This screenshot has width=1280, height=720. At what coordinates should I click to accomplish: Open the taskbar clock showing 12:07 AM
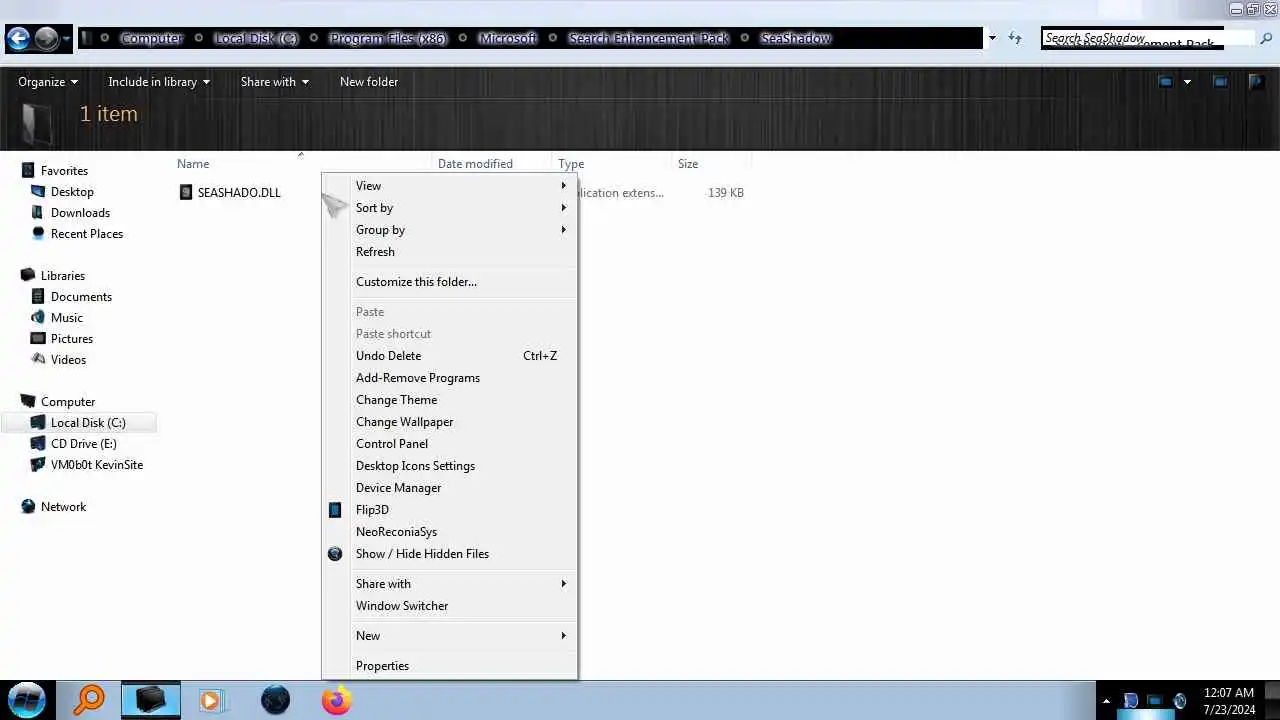[x=1229, y=700]
